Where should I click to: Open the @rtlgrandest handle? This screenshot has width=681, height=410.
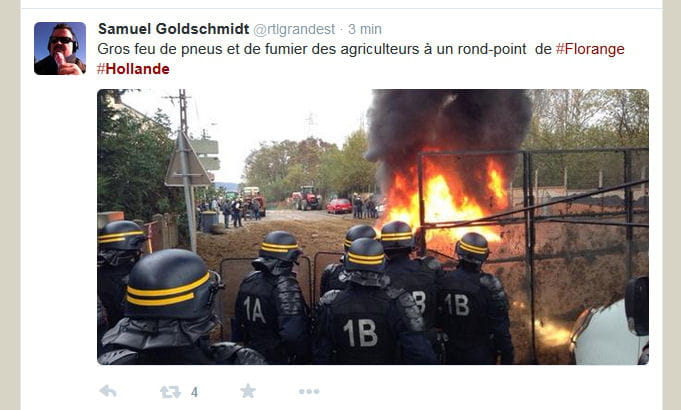[x=294, y=30]
